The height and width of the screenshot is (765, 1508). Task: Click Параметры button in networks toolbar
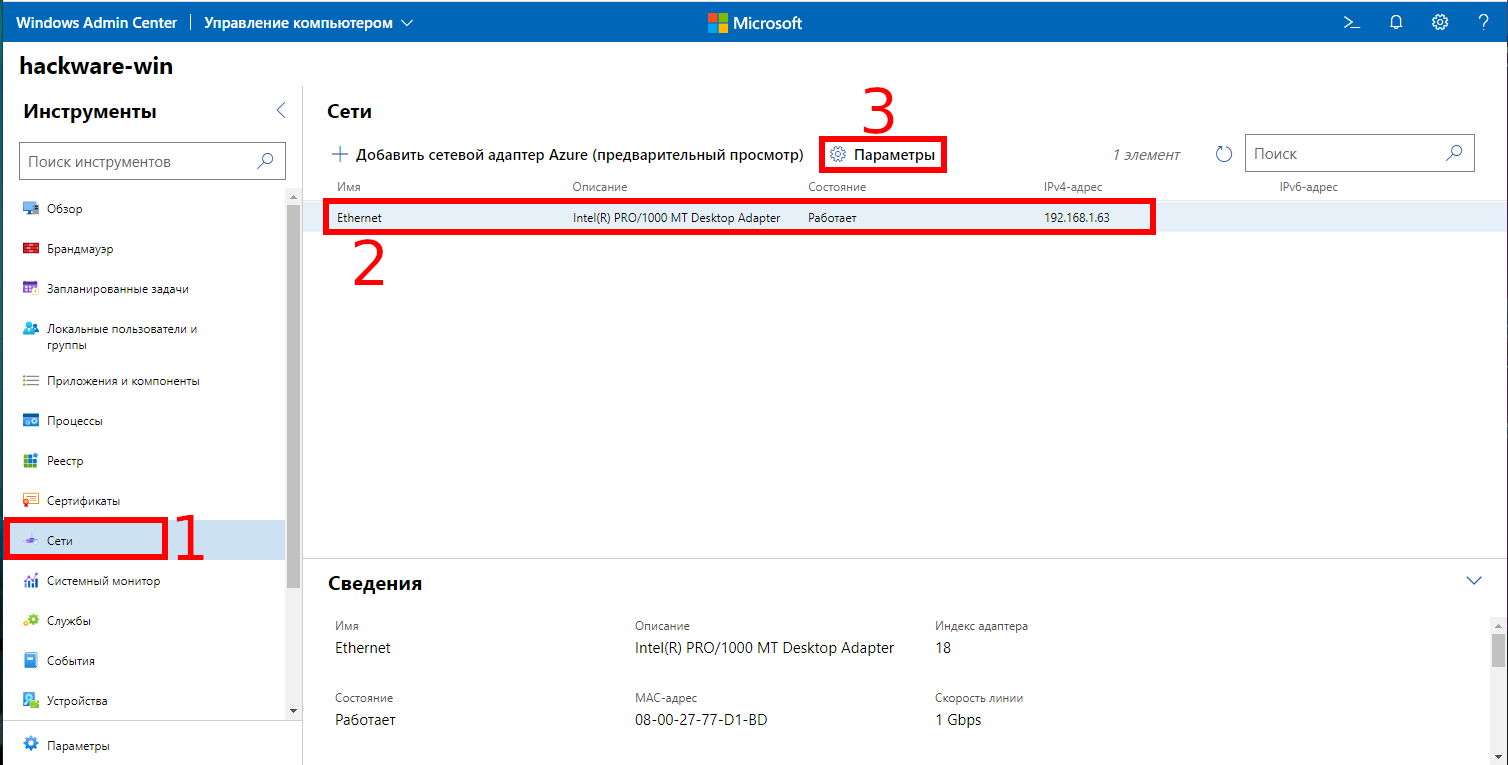[884, 155]
